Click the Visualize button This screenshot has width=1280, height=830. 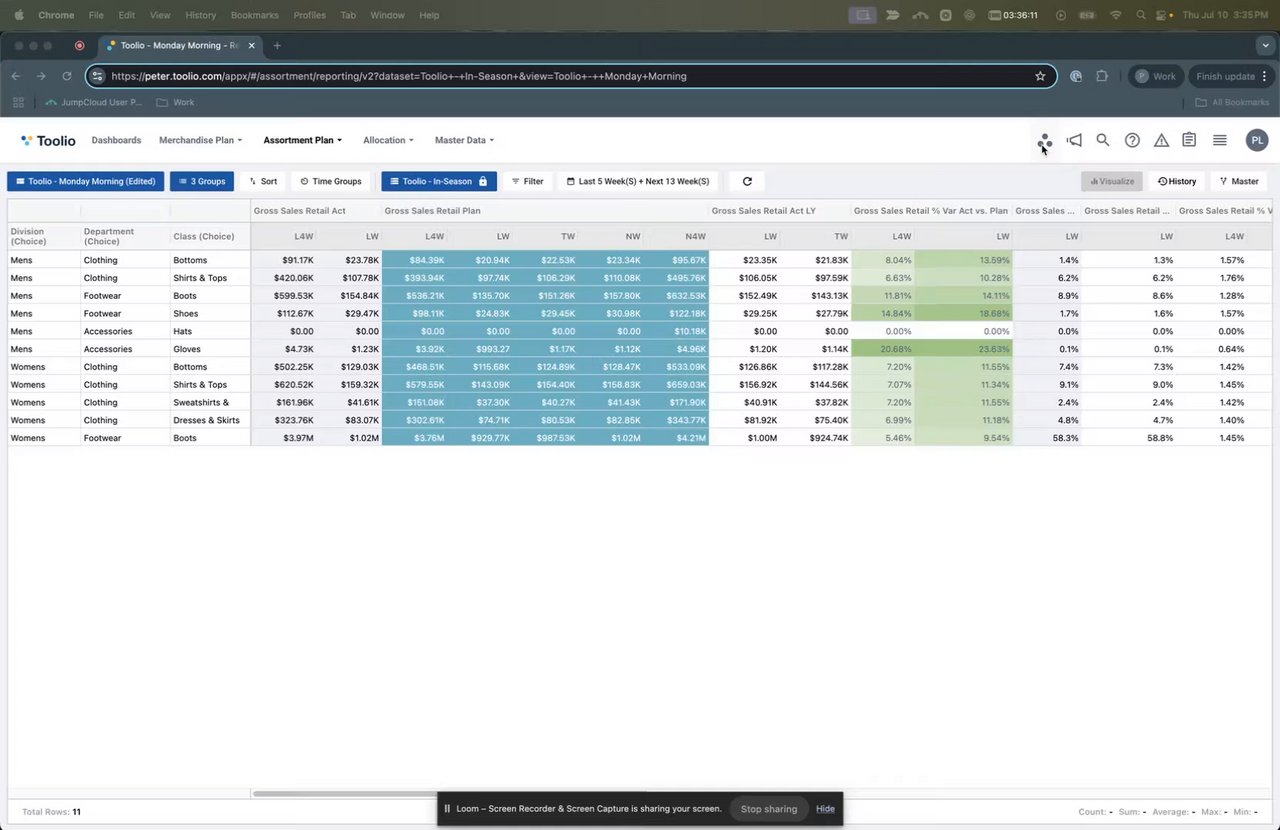tap(1112, 181)
